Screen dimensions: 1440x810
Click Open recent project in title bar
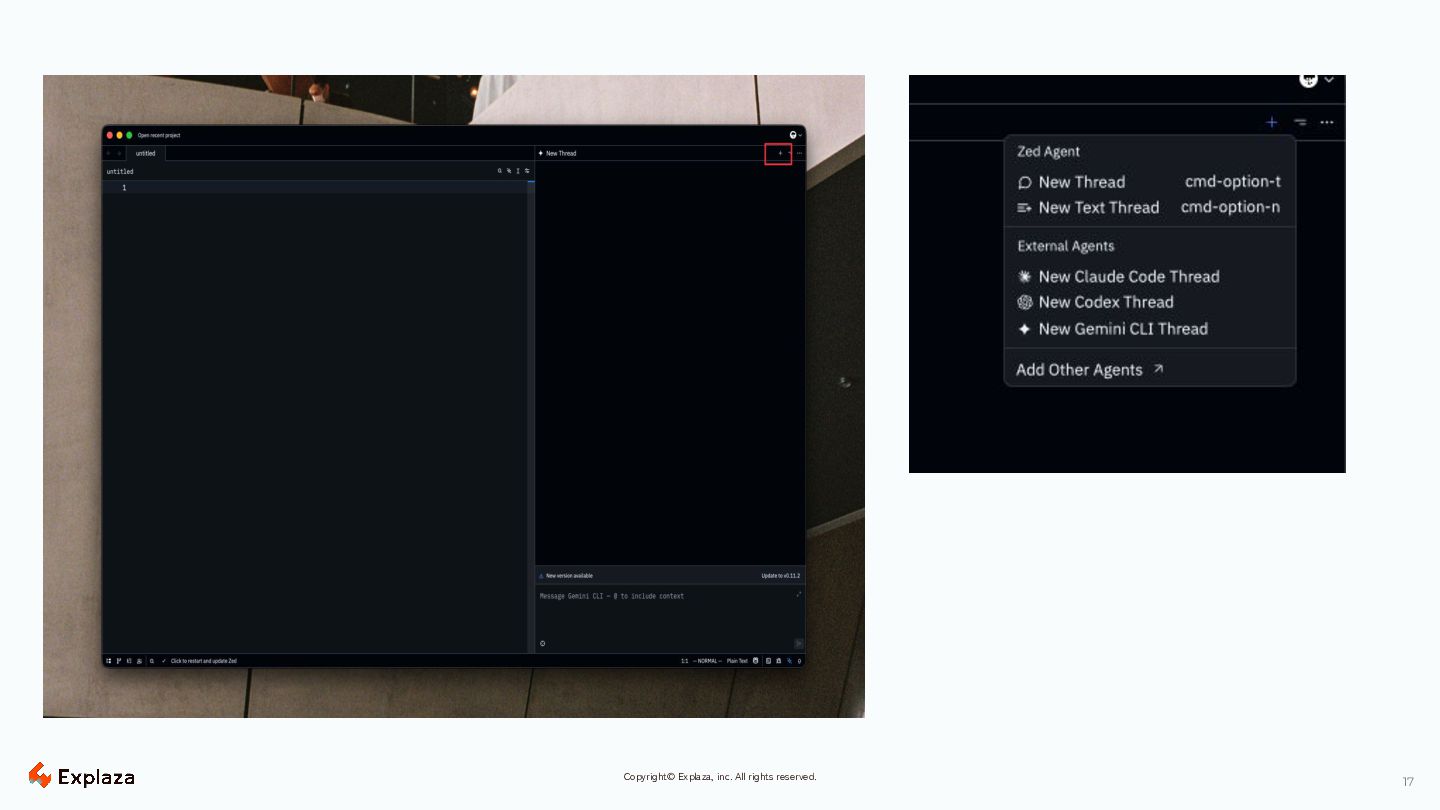[159, 135]
